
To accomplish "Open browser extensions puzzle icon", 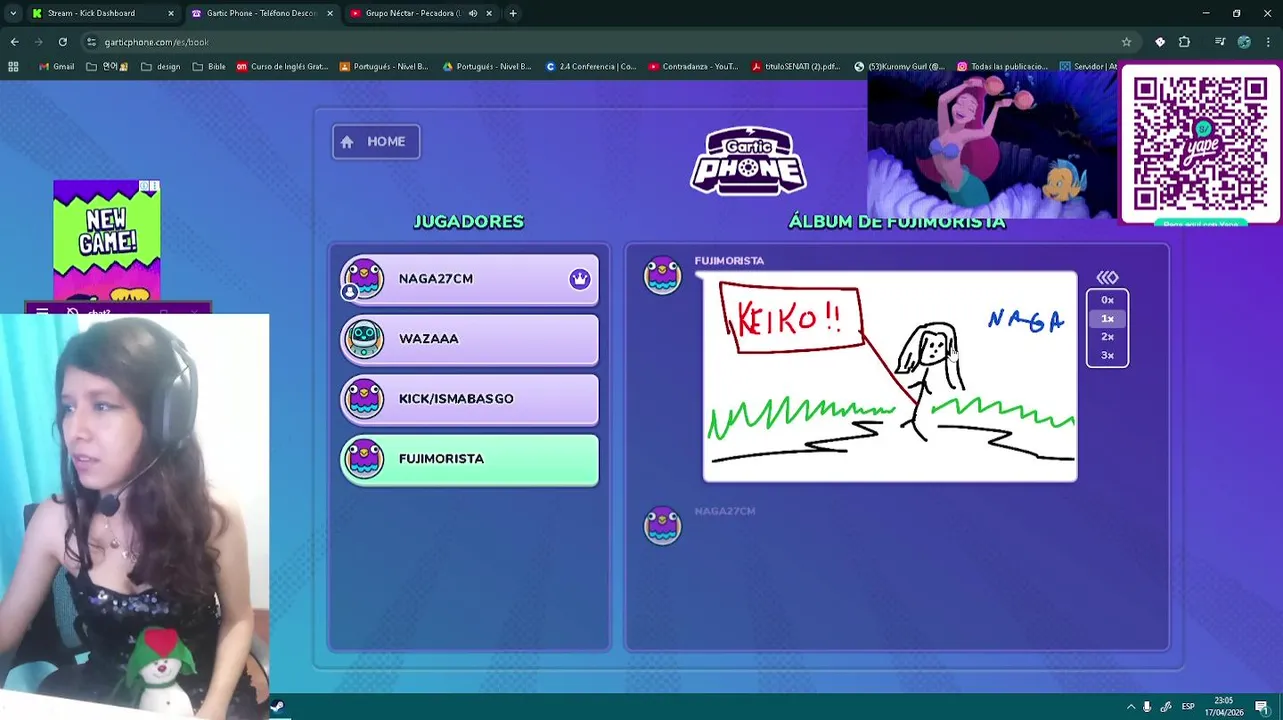I will click(1184, 42).
